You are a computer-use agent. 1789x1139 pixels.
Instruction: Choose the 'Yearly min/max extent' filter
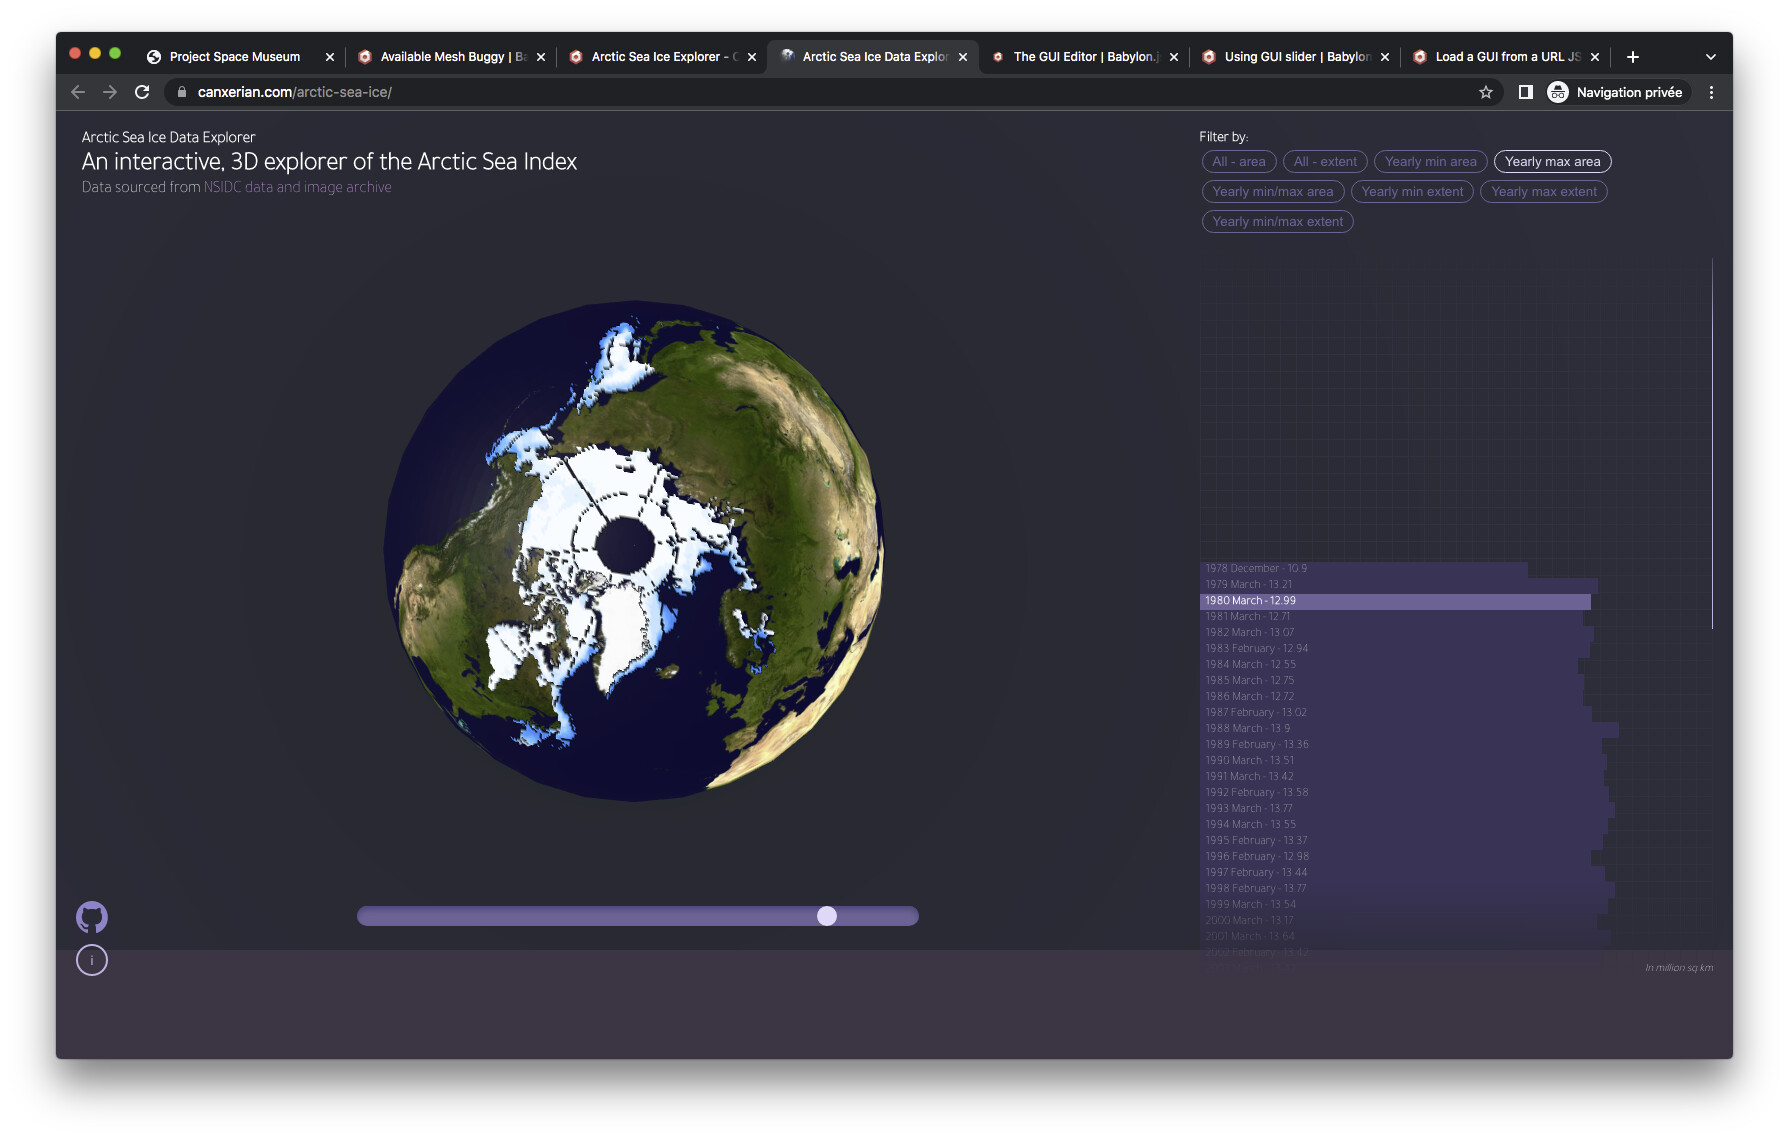[x=1277, y=222]
